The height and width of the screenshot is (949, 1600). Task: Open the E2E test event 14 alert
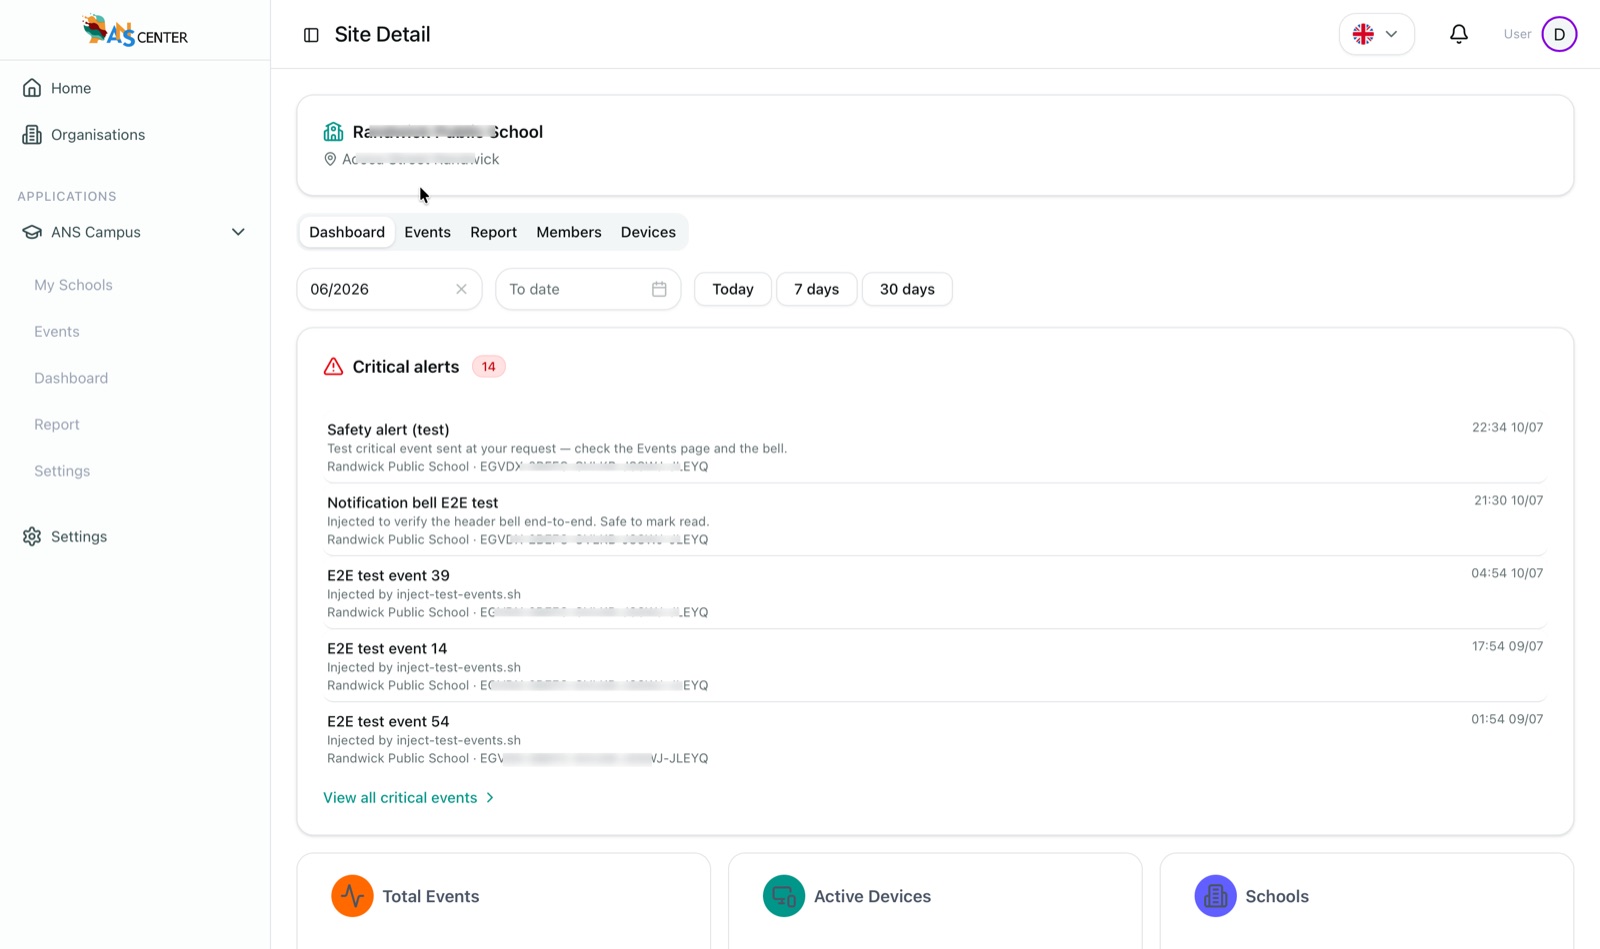click(x=935, y=666)
